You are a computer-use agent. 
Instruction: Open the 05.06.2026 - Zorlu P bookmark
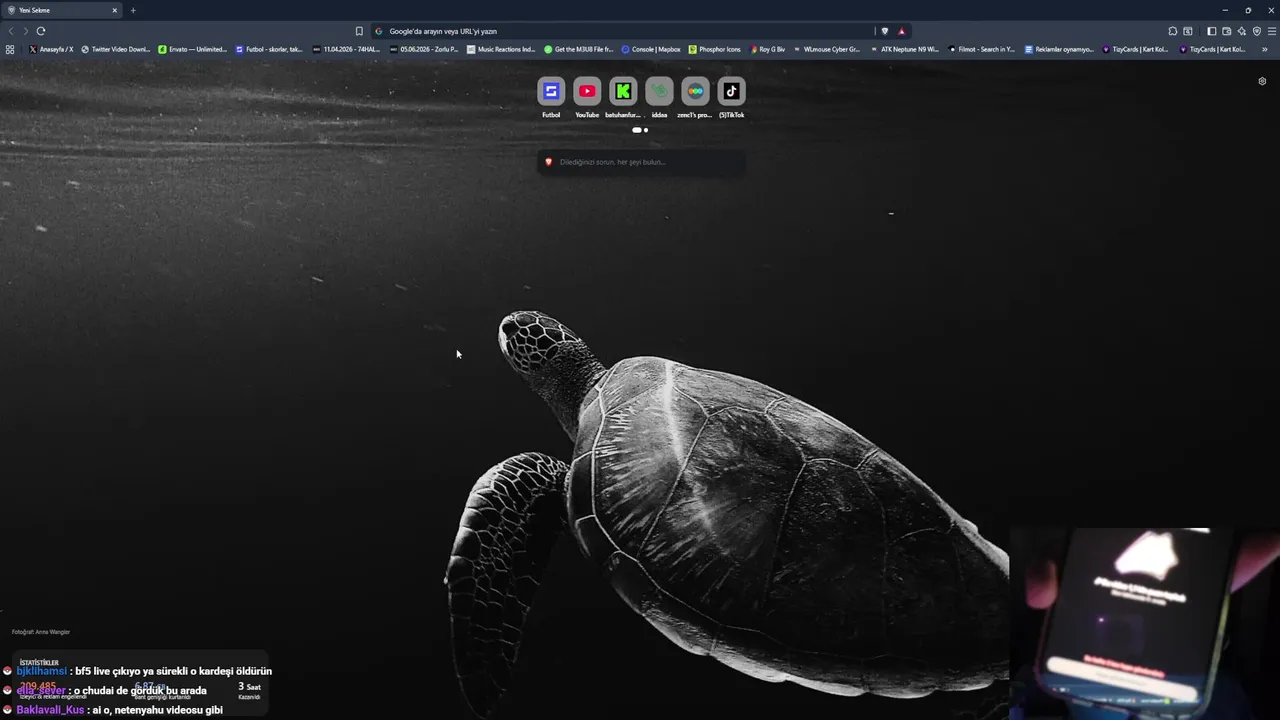click(424, 49)
